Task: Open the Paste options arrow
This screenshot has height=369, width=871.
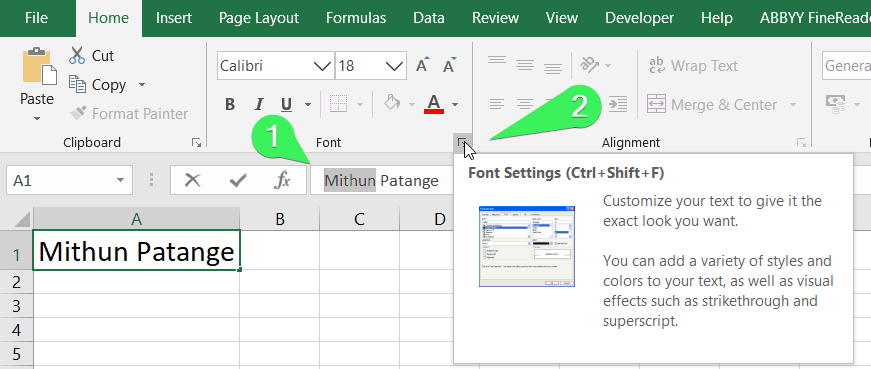Action: click(37, 118)
